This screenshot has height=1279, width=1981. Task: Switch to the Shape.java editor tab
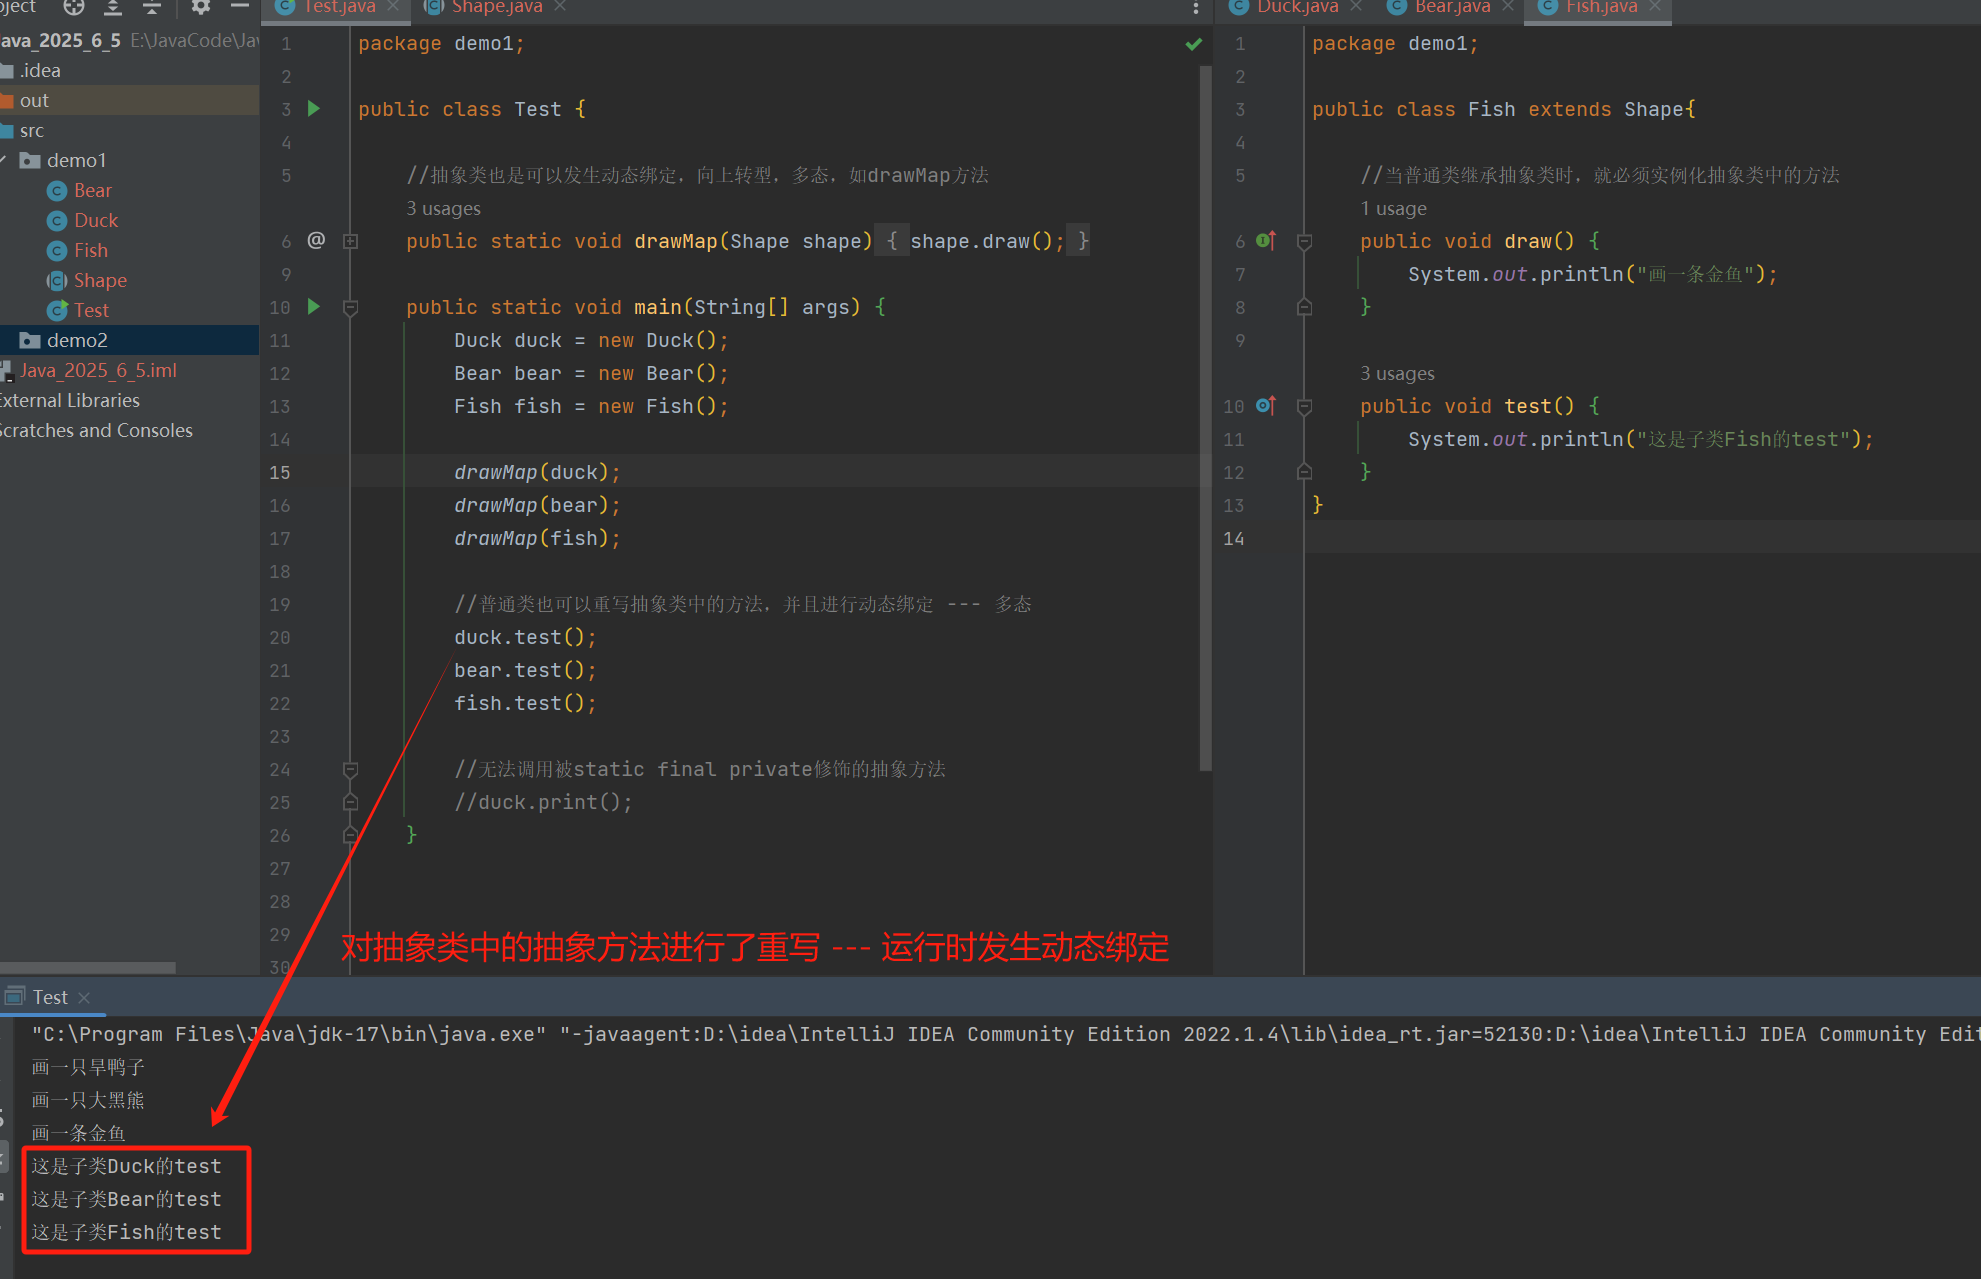pos(495,7)
